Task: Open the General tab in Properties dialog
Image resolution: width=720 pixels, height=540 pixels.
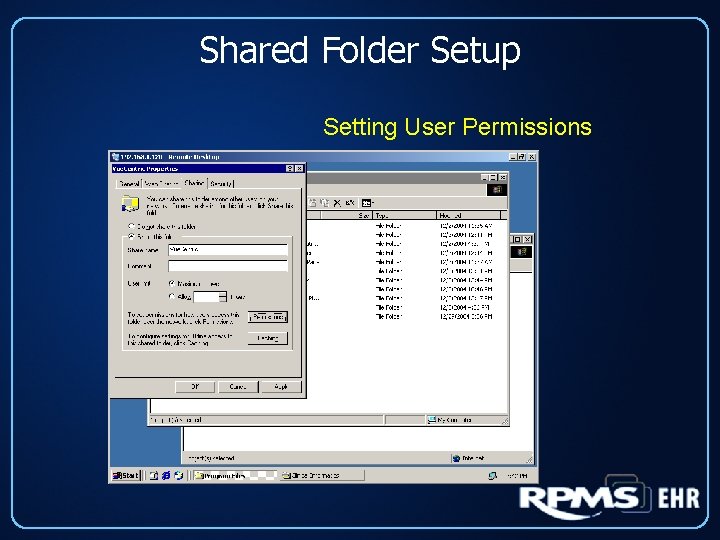Action: pyautogui.click(x=129, y=184)
